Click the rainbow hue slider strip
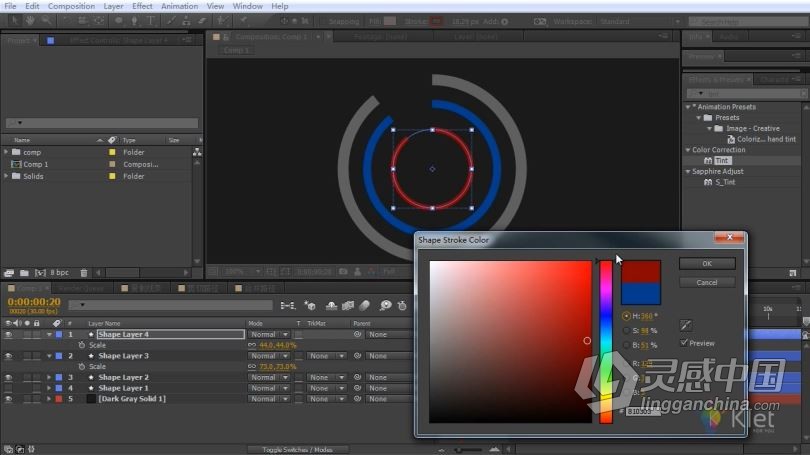Screen dimensions: 810x455 pyautogui.click(x=606, y=342)
